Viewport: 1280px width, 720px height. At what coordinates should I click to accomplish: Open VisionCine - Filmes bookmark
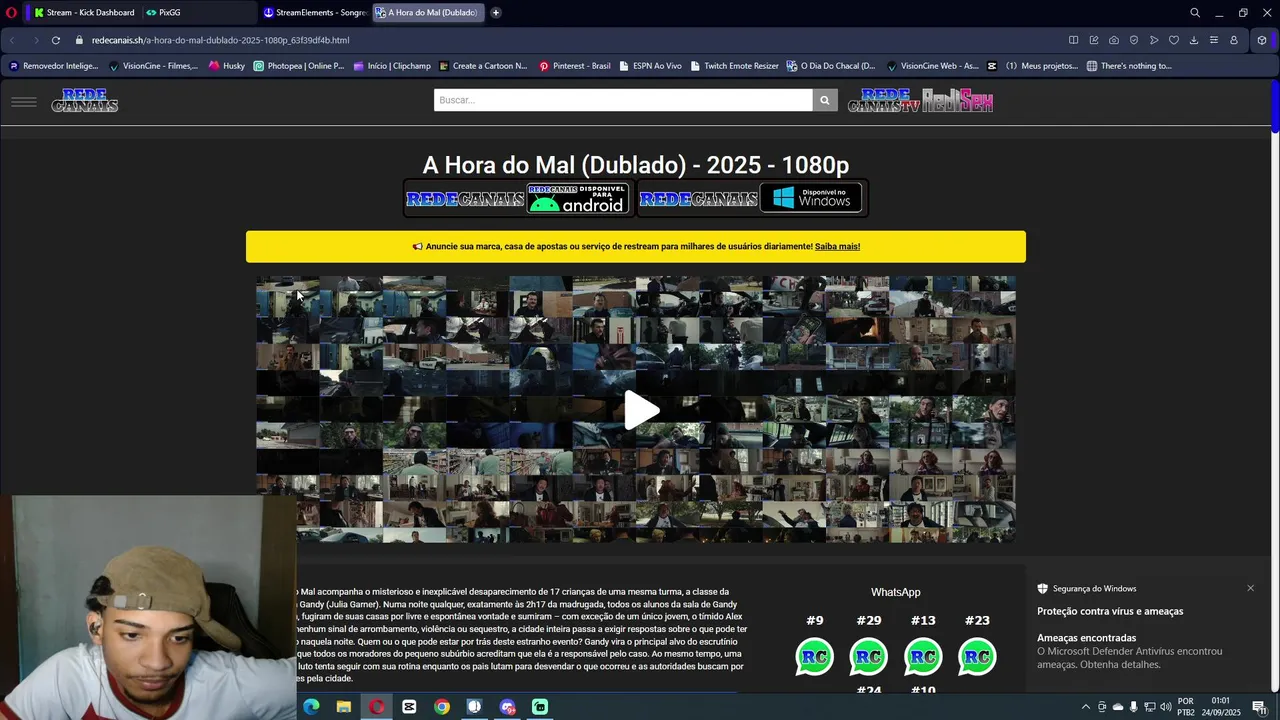tap(153, 66)
